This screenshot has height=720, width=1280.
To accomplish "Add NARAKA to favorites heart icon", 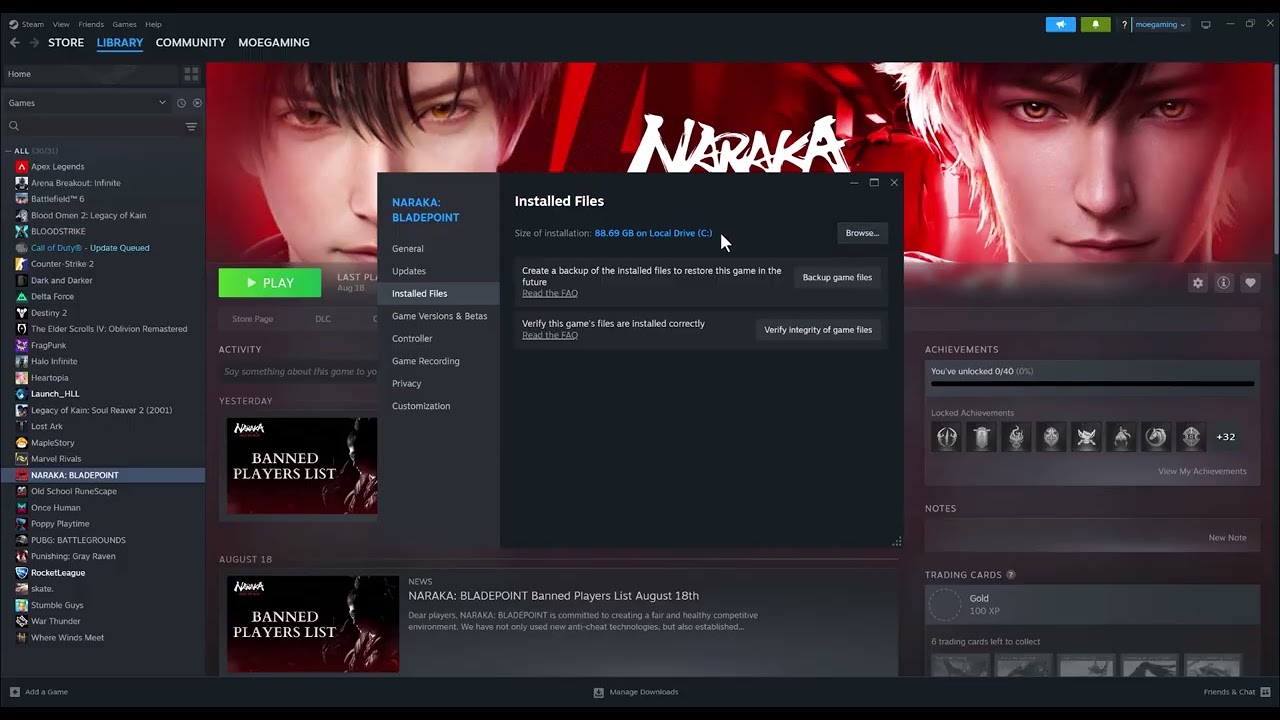I will tap(1250, 283).
